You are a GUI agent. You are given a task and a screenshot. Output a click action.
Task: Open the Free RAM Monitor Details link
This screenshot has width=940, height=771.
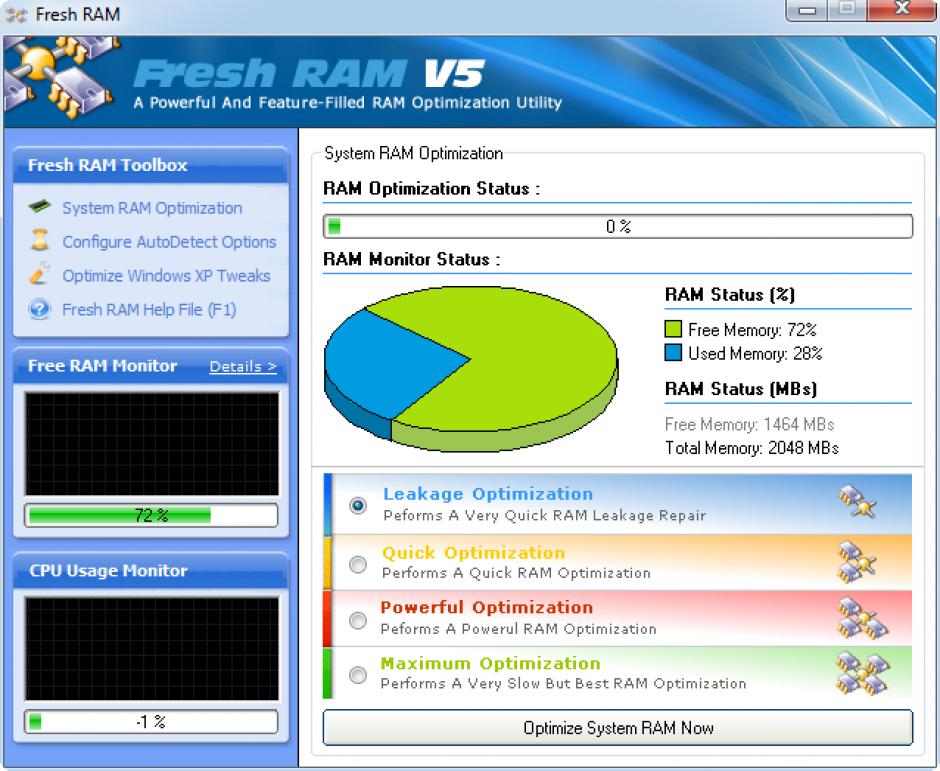(x=243, y=366)
